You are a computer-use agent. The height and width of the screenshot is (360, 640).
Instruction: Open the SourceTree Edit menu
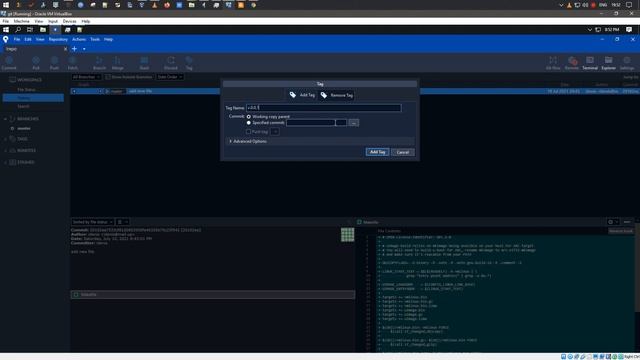[28, 40]
